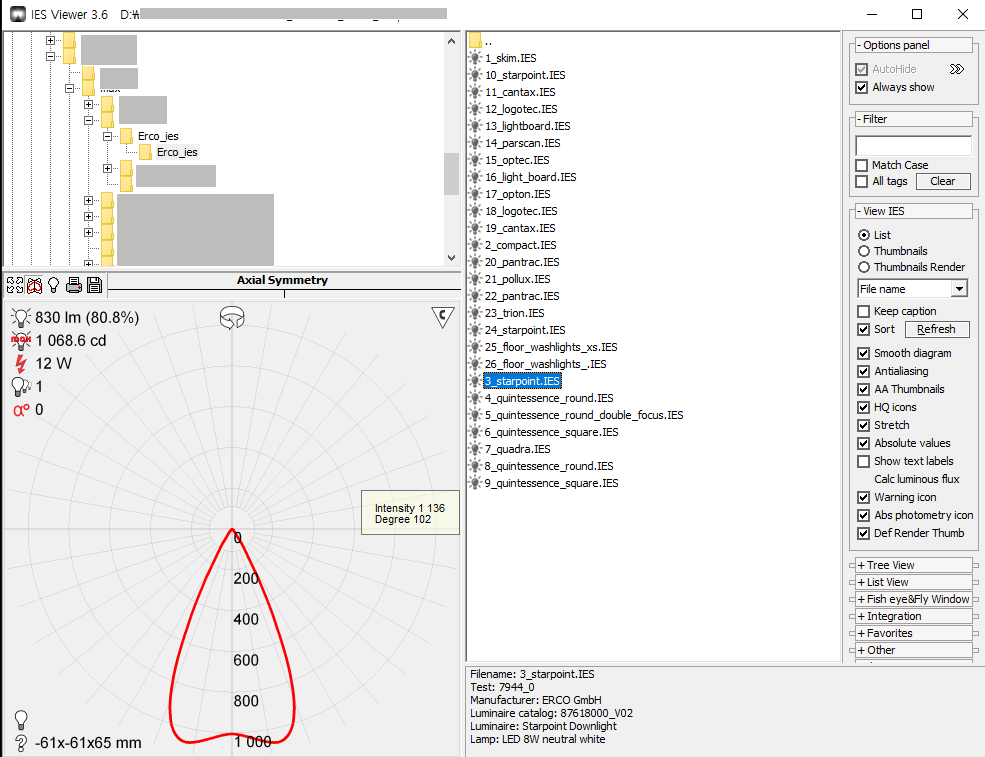This screenshot has width=985, height=757.
Task: Enable the All tags checkbox
Action: (x=862, y=182)
